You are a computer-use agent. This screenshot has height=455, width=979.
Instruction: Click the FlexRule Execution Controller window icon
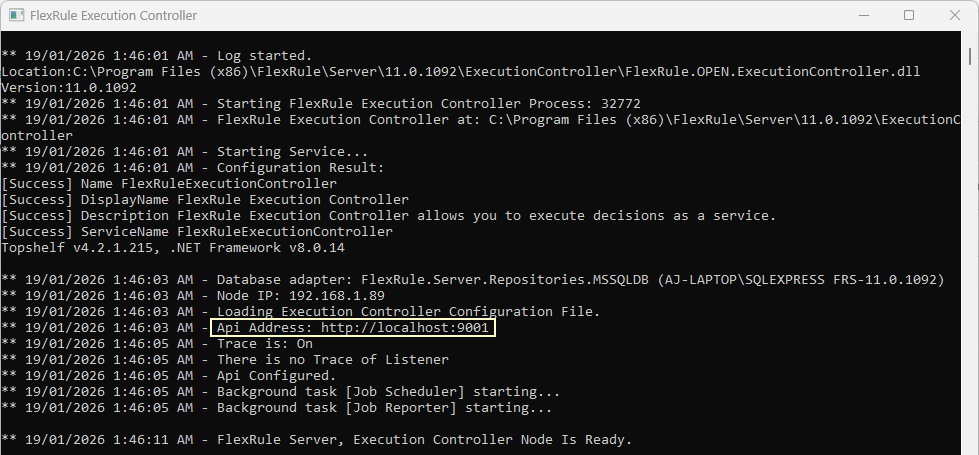[17, 16]
